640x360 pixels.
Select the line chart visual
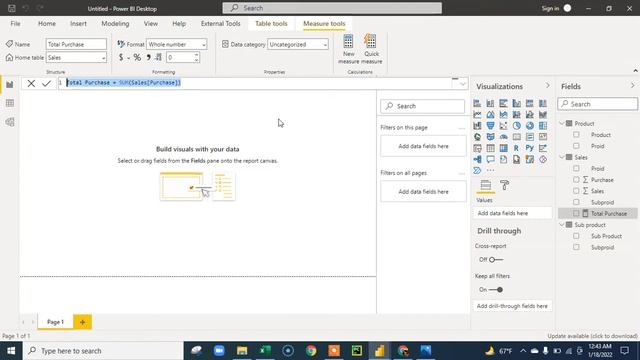point(477,115)
